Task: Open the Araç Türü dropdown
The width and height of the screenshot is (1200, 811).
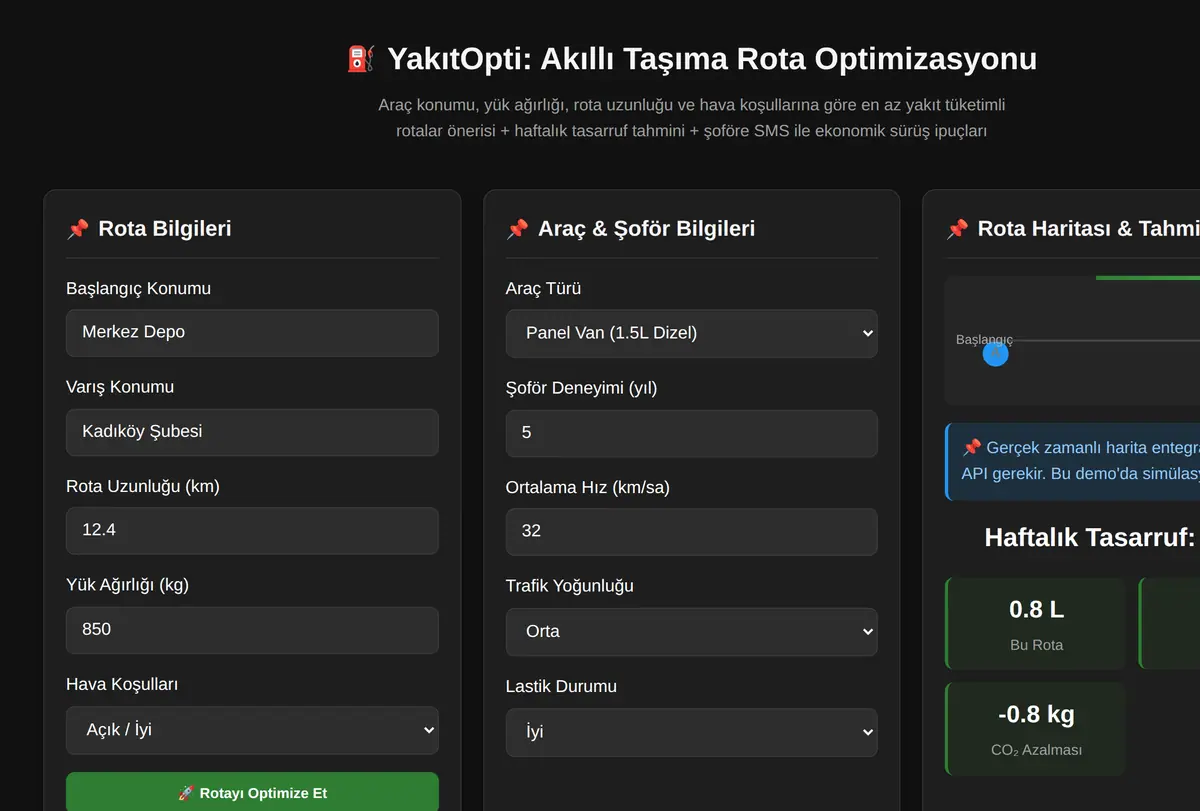Action: click(692, 333)
